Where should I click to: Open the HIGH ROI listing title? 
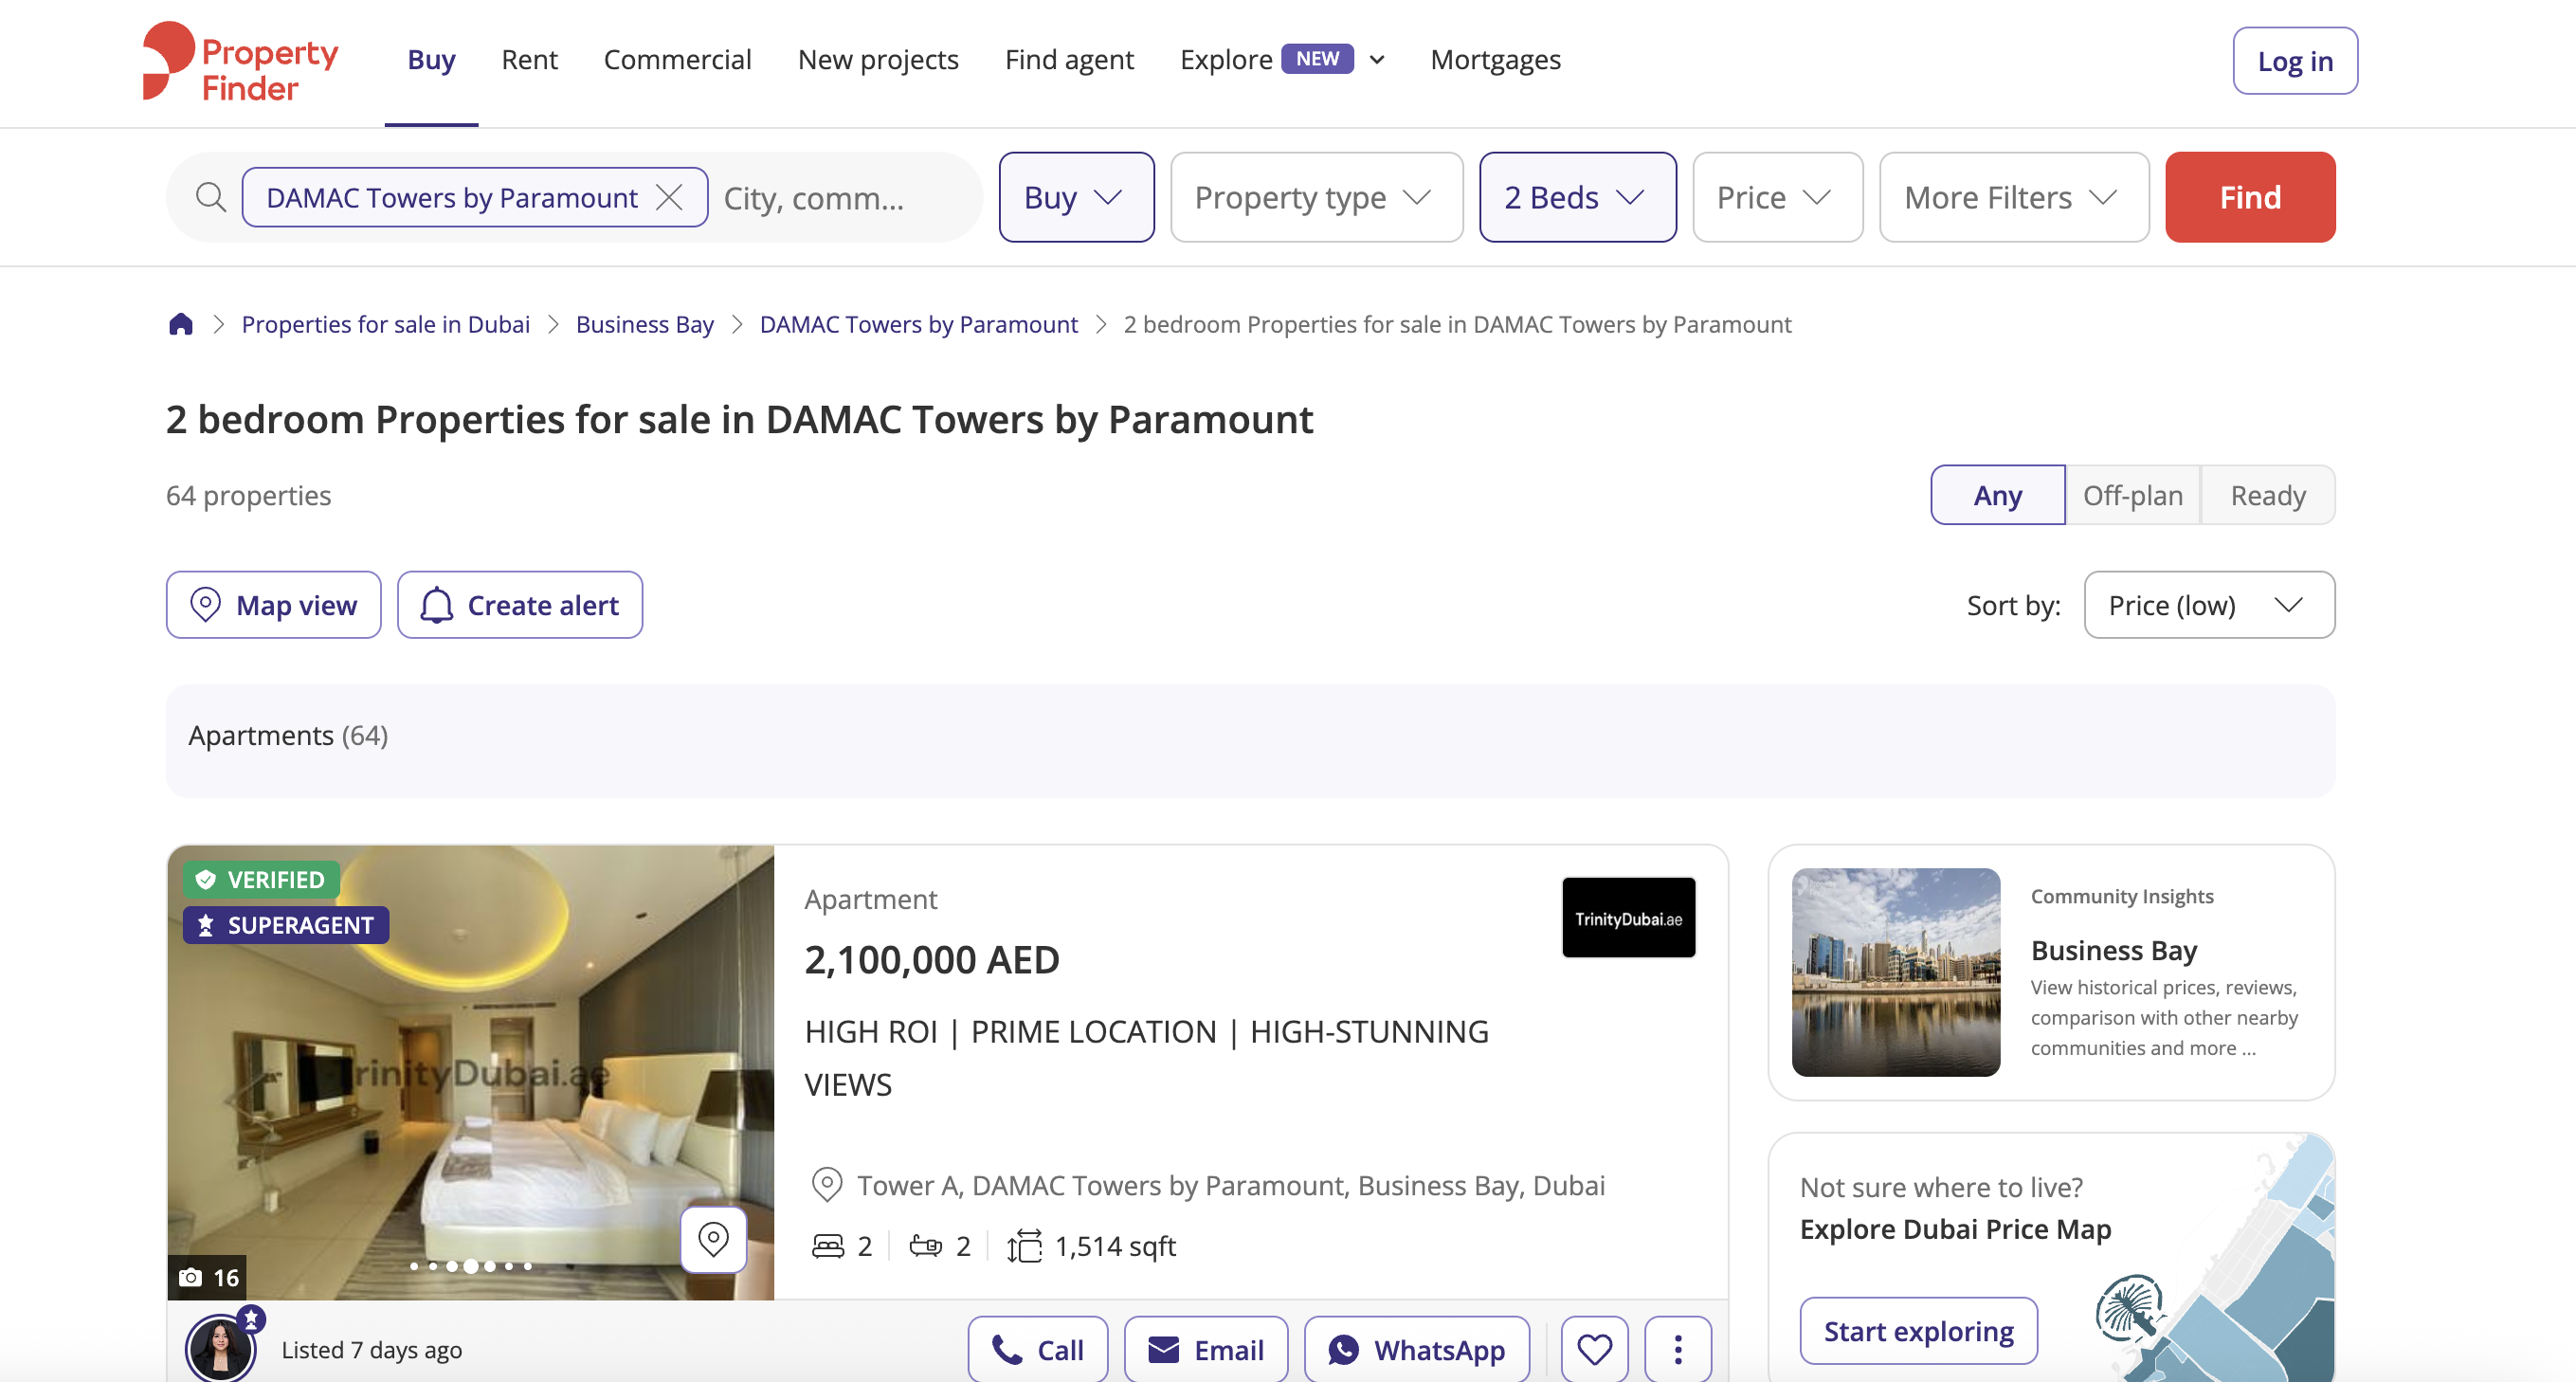click(x=1146, y=1058)
